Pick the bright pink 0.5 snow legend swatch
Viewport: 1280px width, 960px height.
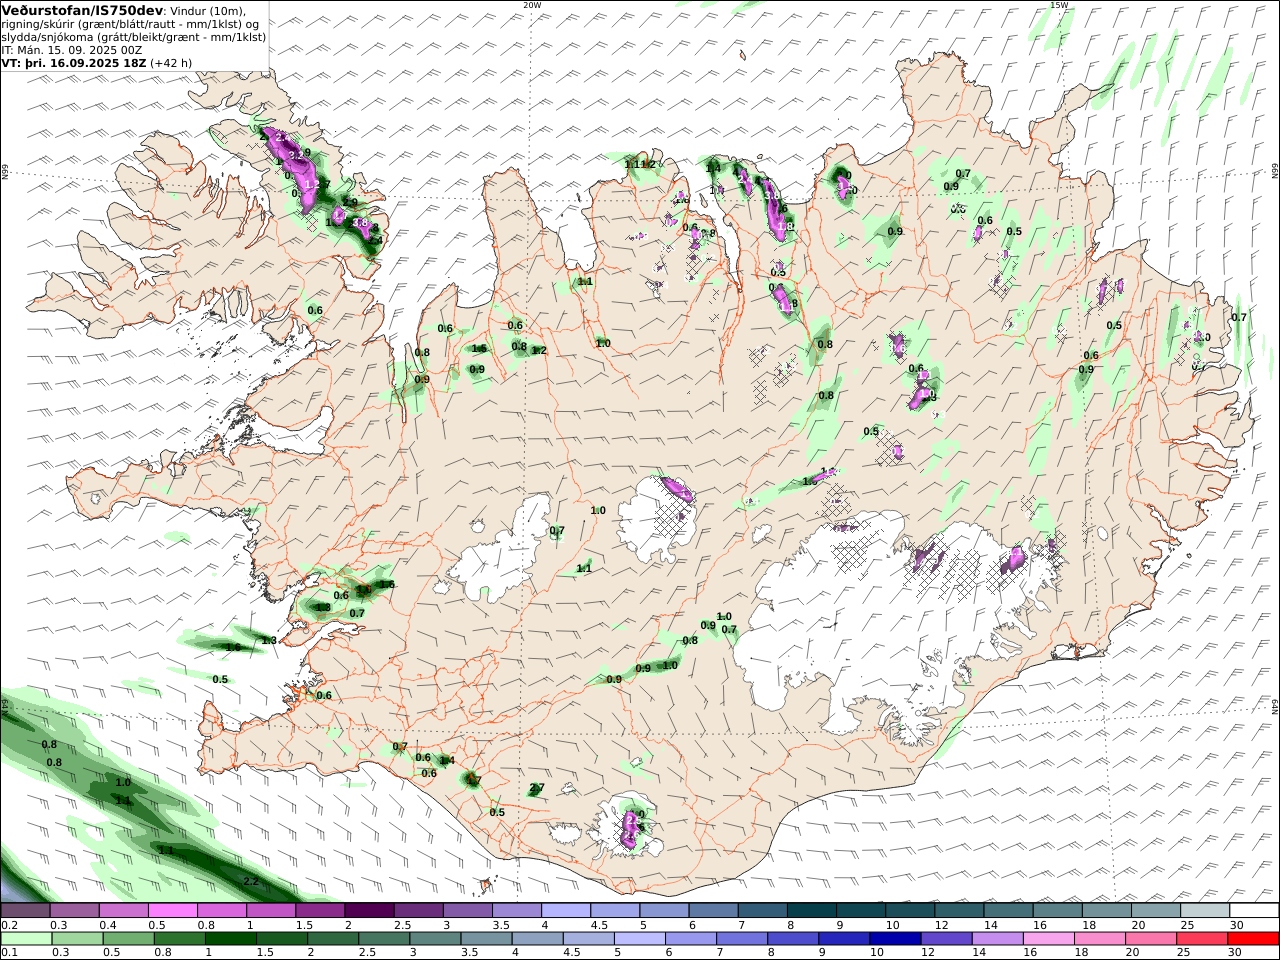(172, 911)
